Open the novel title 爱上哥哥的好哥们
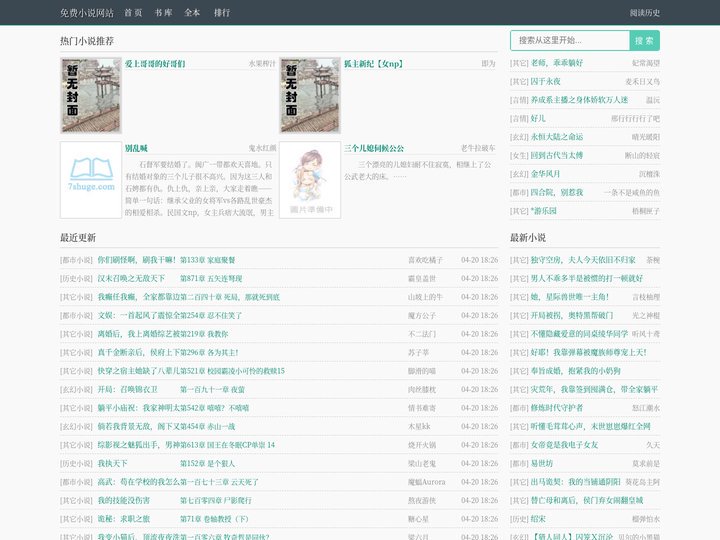 [x=155, y=64]
